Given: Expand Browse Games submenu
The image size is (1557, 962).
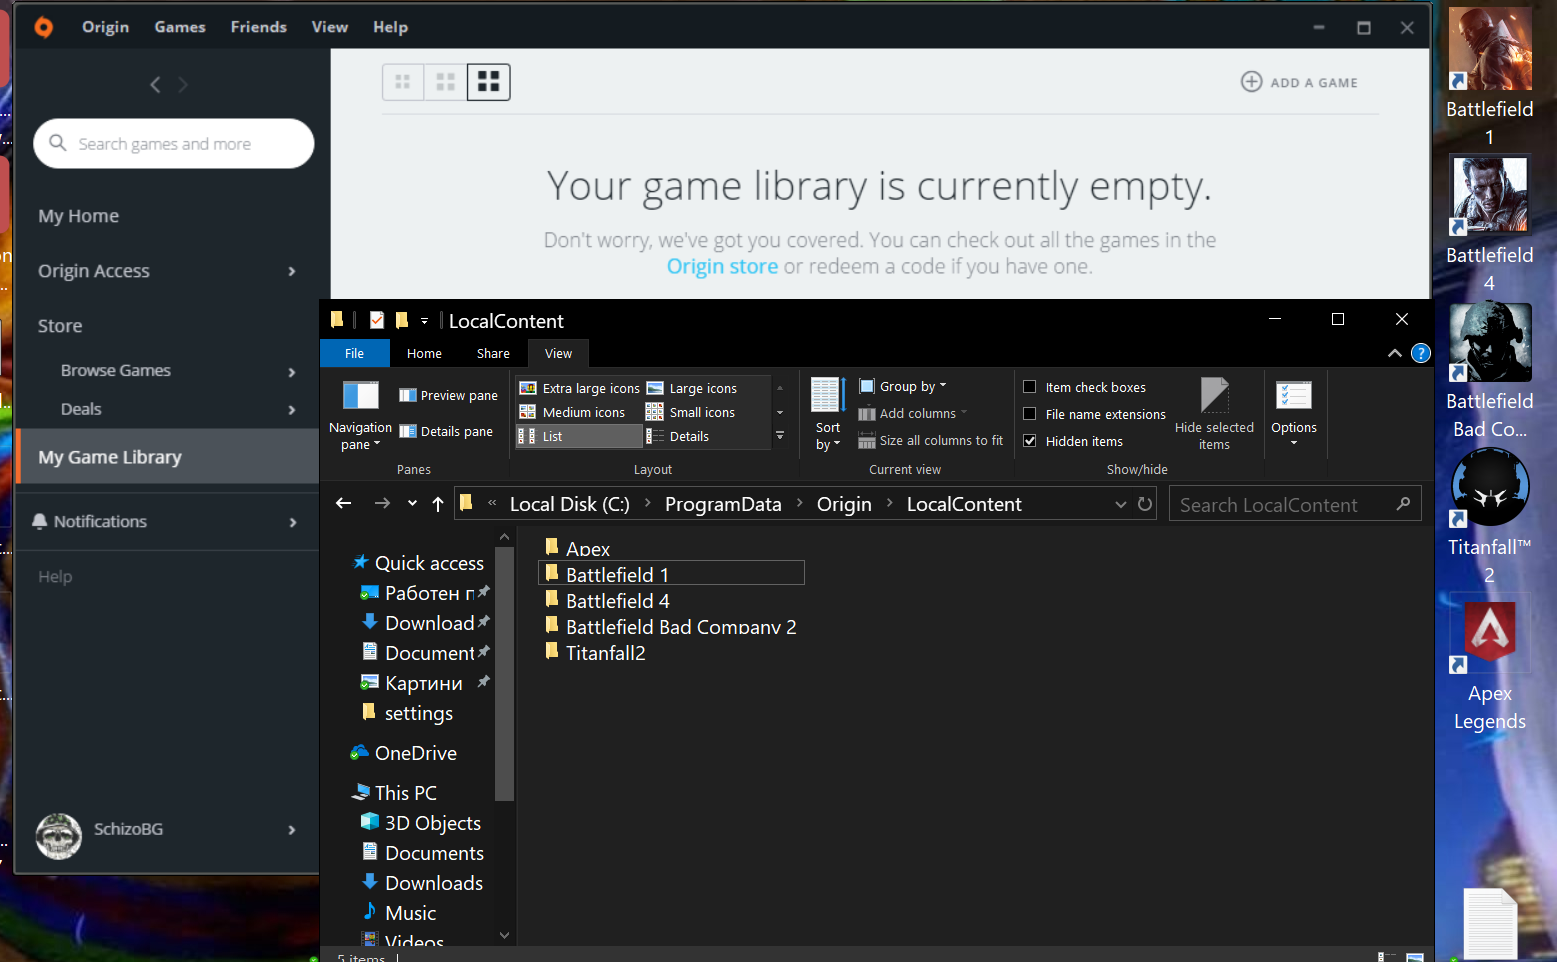Looking at the screenshot, I should [292, 372].
